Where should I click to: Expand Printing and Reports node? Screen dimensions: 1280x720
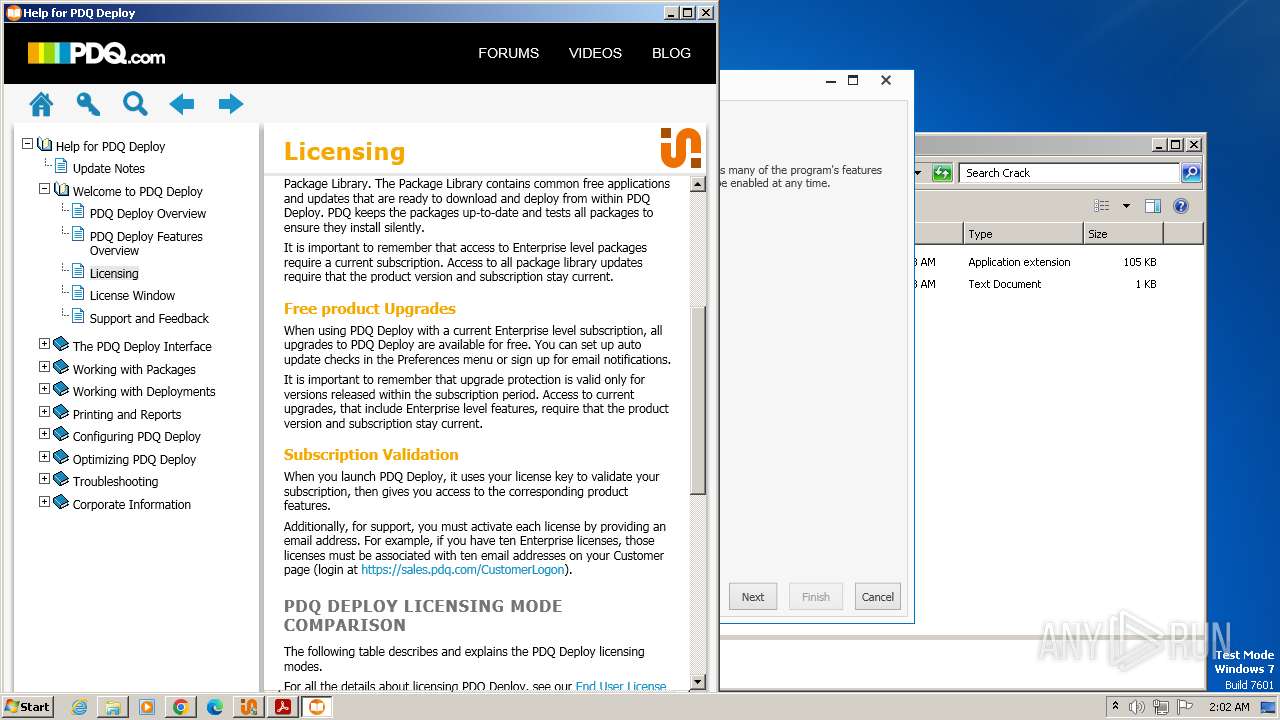coord(45,412)
